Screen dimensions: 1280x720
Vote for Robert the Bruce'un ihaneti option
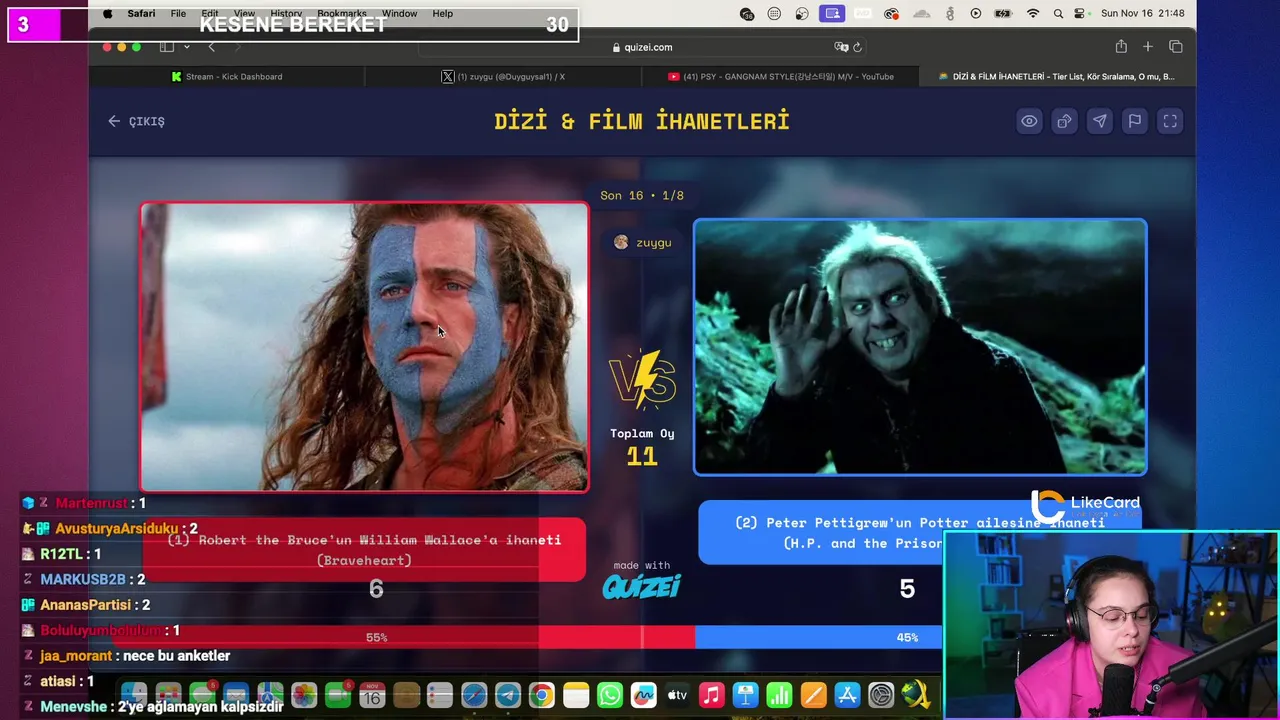(x=364, y=549)
